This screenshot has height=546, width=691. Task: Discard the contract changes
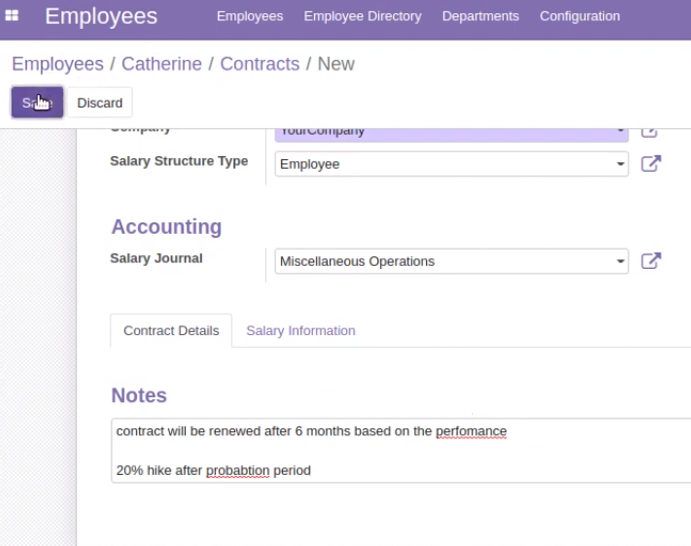100,103
